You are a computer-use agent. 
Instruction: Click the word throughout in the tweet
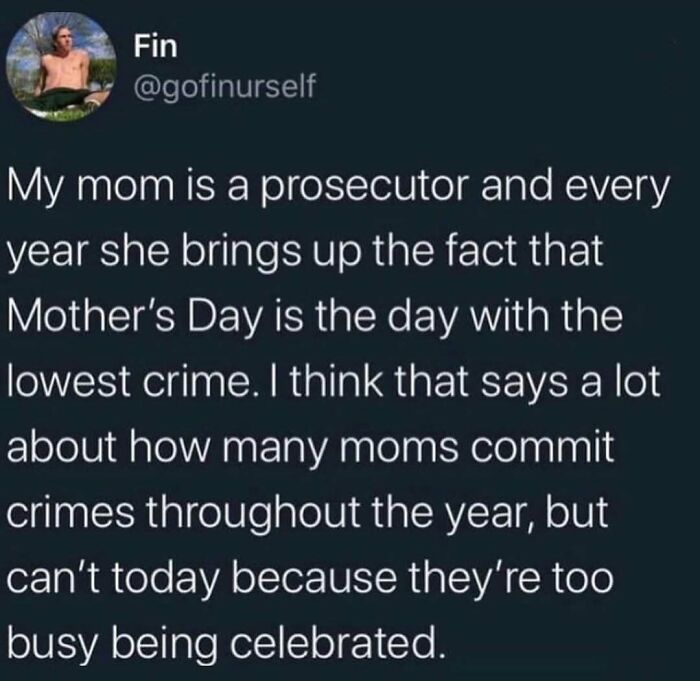coord(241,512)
